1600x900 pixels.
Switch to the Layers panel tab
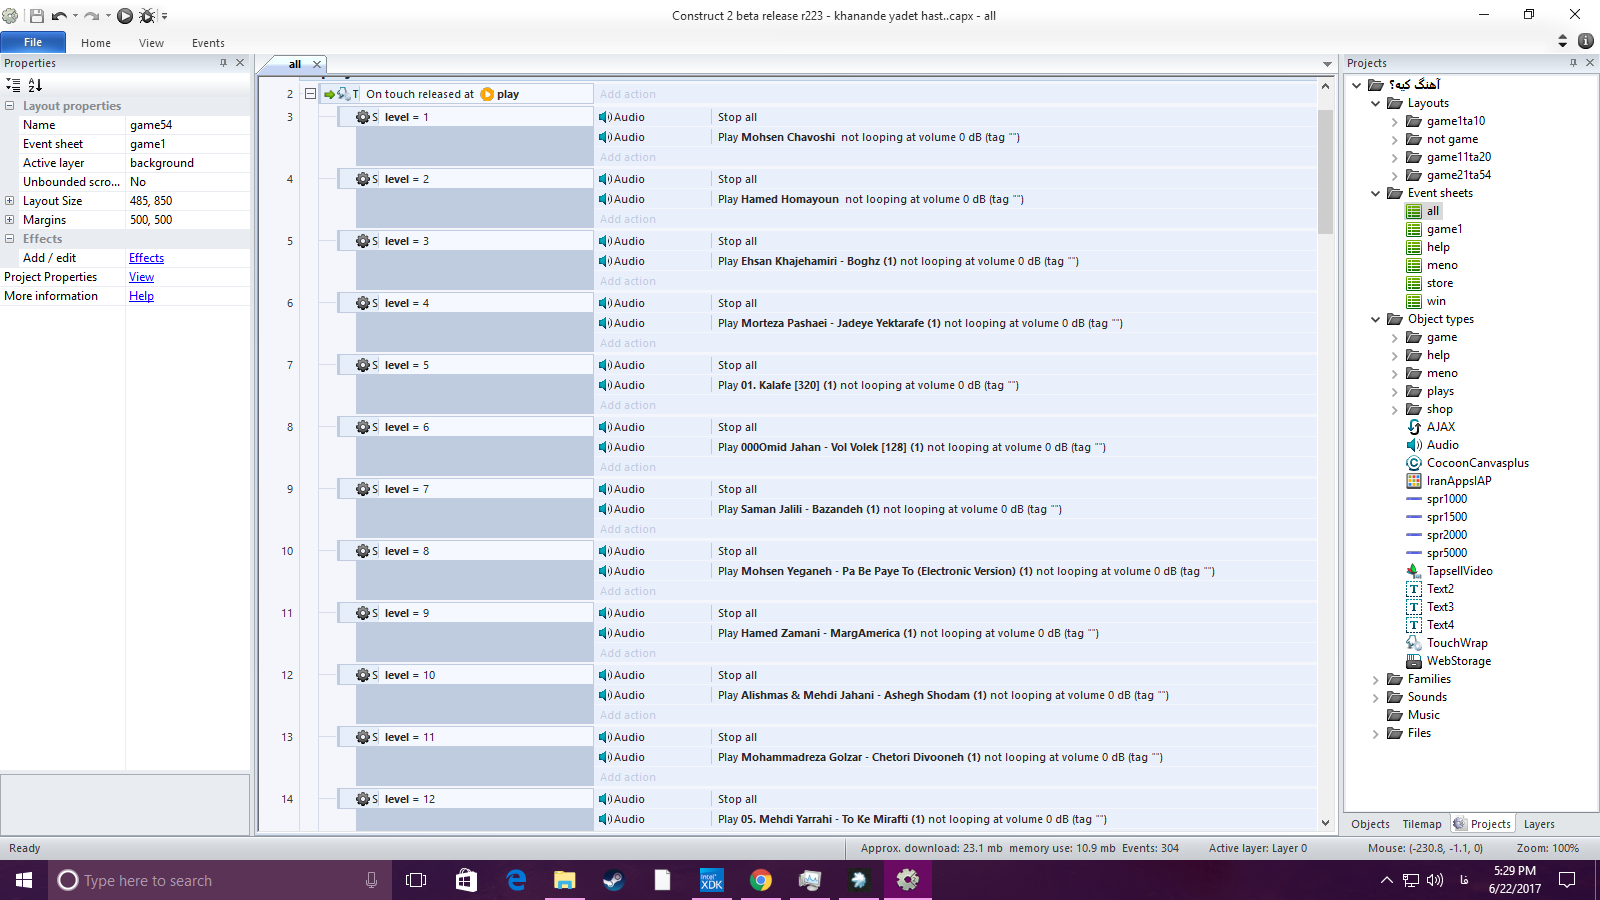tap(1539, 824)
